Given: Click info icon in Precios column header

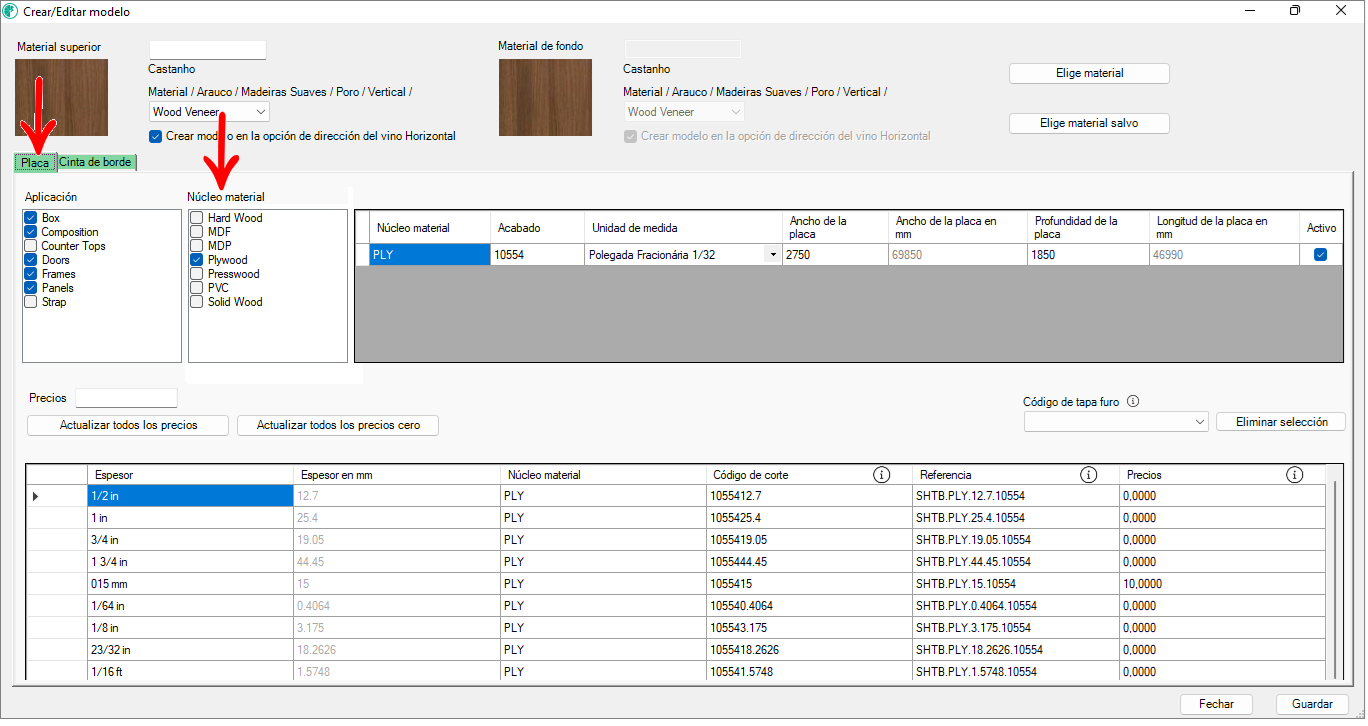Looking at the screenshot, I should click(1295, 475).
